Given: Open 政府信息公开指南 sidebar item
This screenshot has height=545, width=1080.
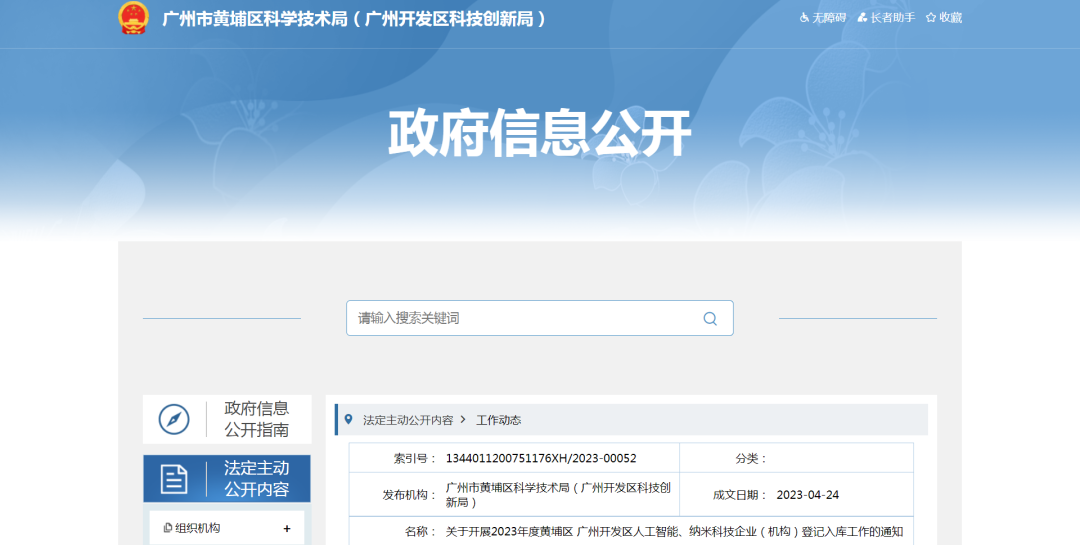Looking at the screenshot, I should (227, 419).
